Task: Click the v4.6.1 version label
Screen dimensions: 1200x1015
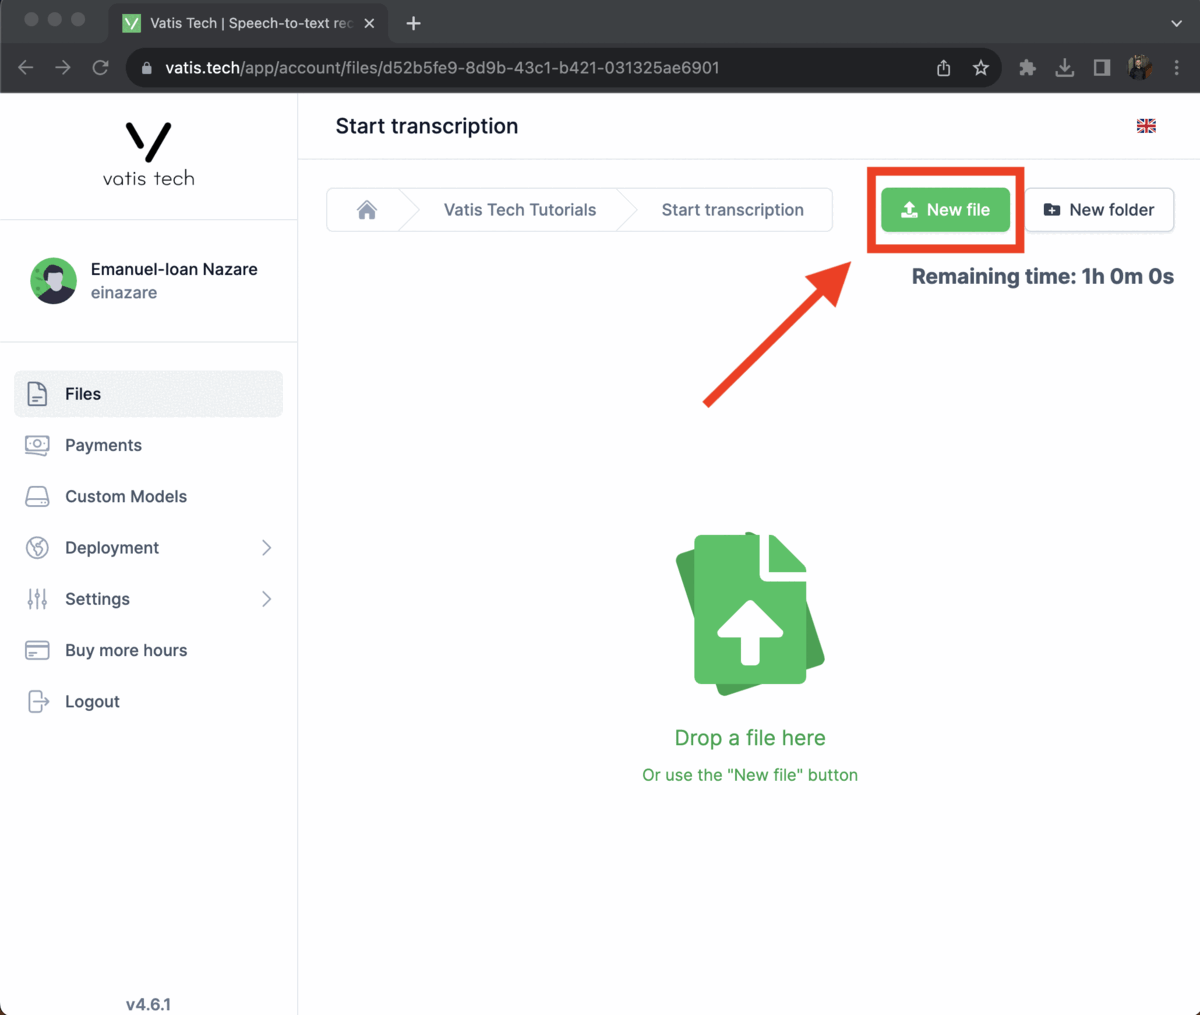Action: (148, 1004)
